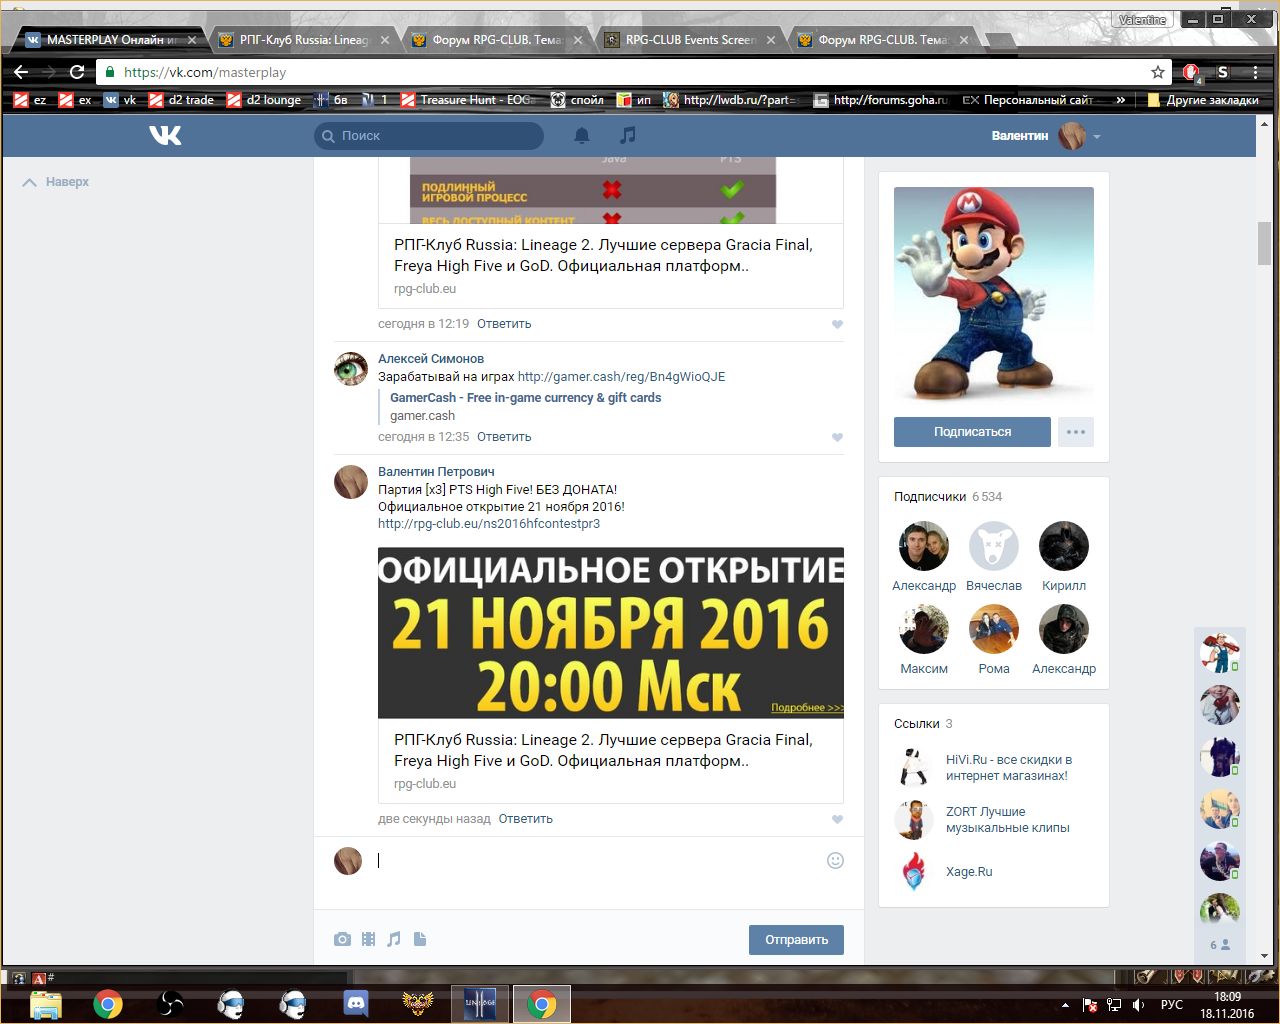Expand the hidden bookmarks chevron »
1280x1024 pixels.
click(x=1121, y=100)
